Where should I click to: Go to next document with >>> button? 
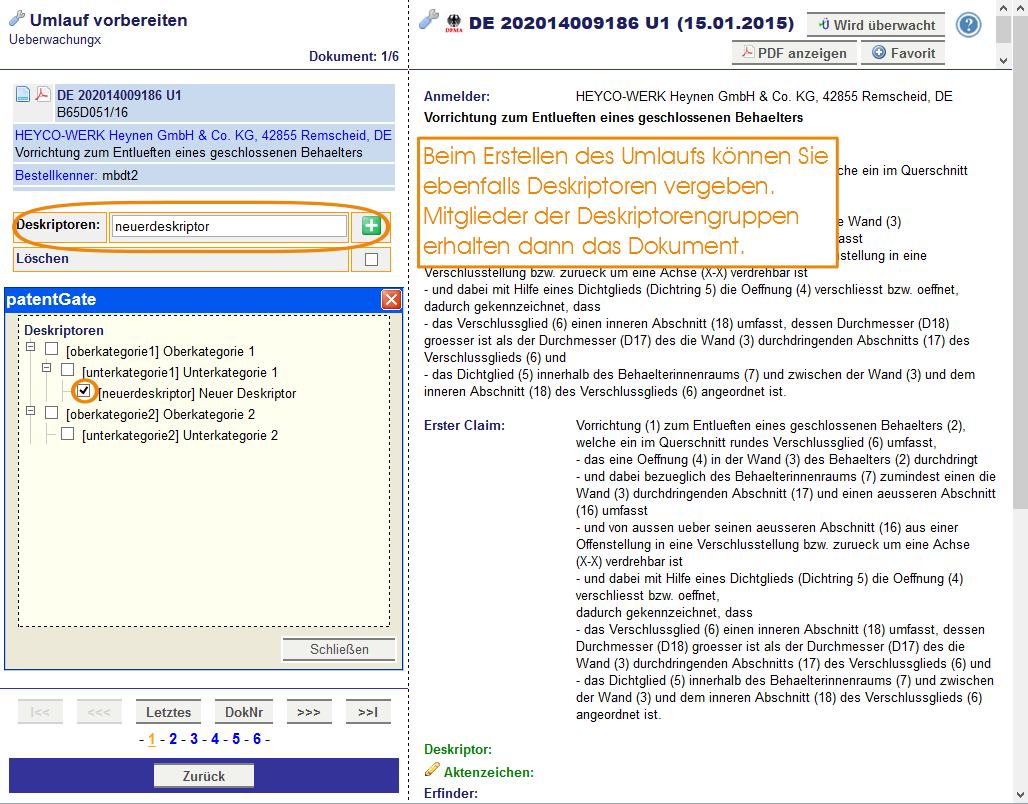pyautogui.click(x=309, y=712)
